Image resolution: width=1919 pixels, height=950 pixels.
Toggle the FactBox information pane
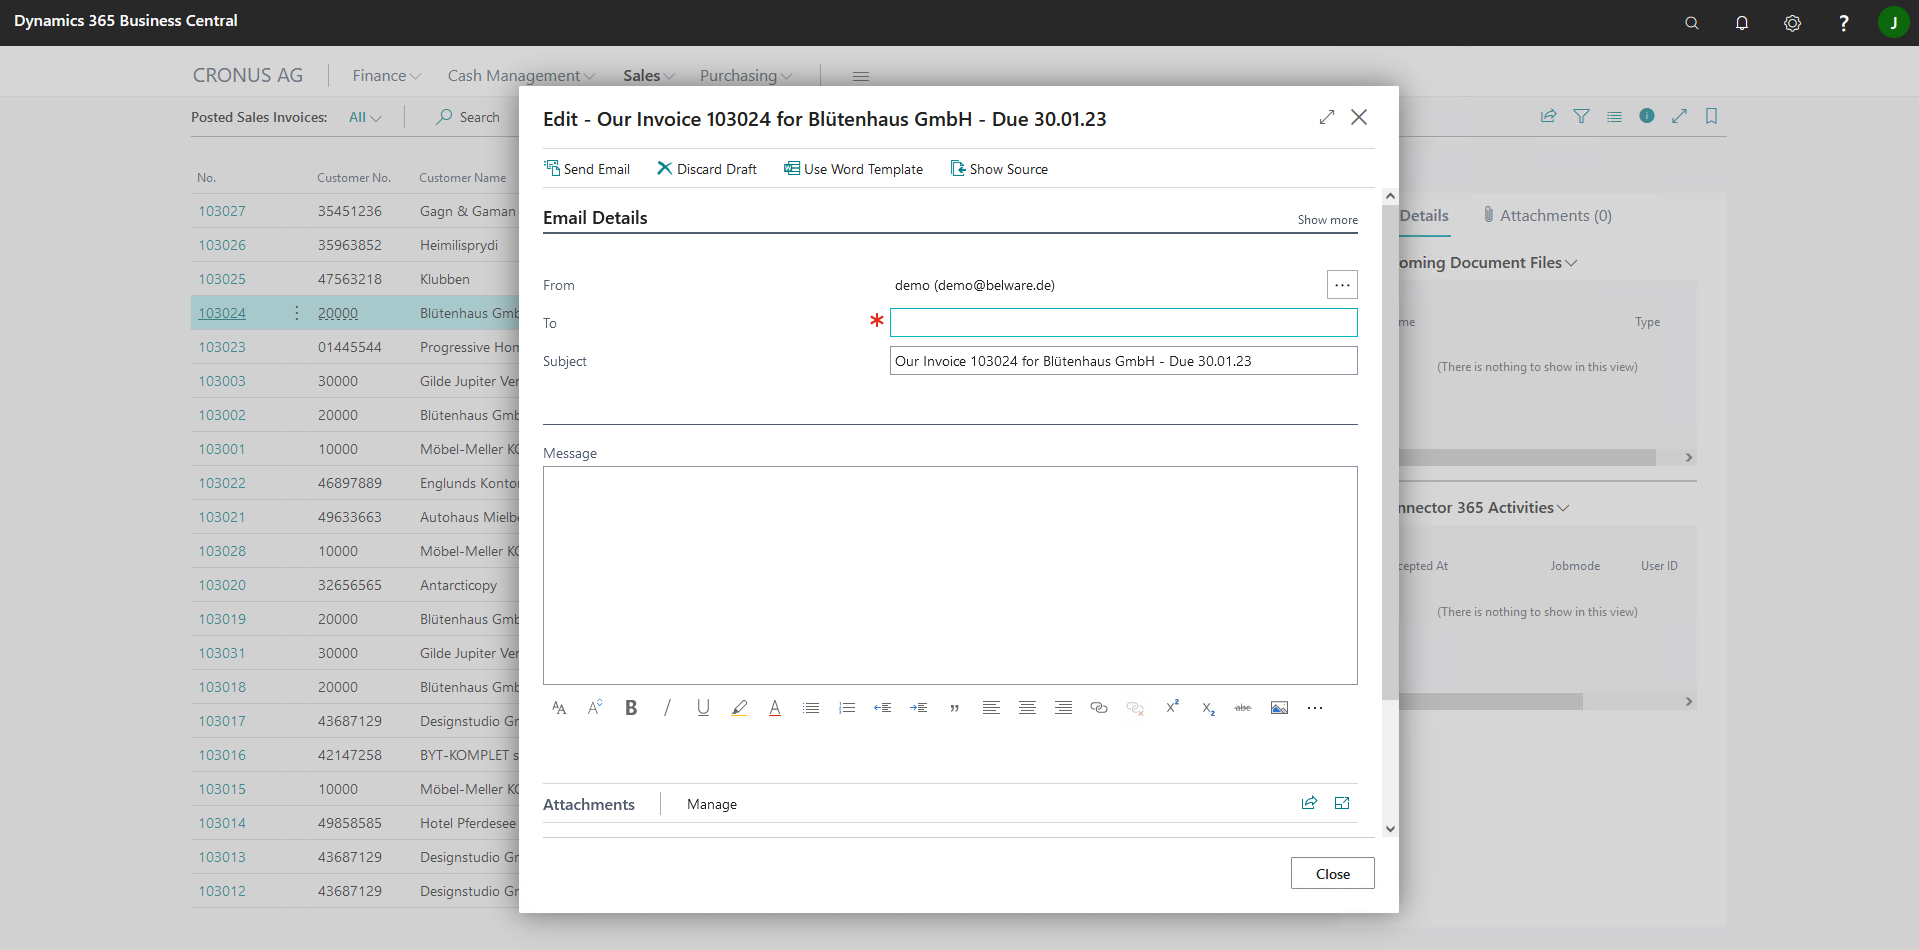(x=1647, y=116)
